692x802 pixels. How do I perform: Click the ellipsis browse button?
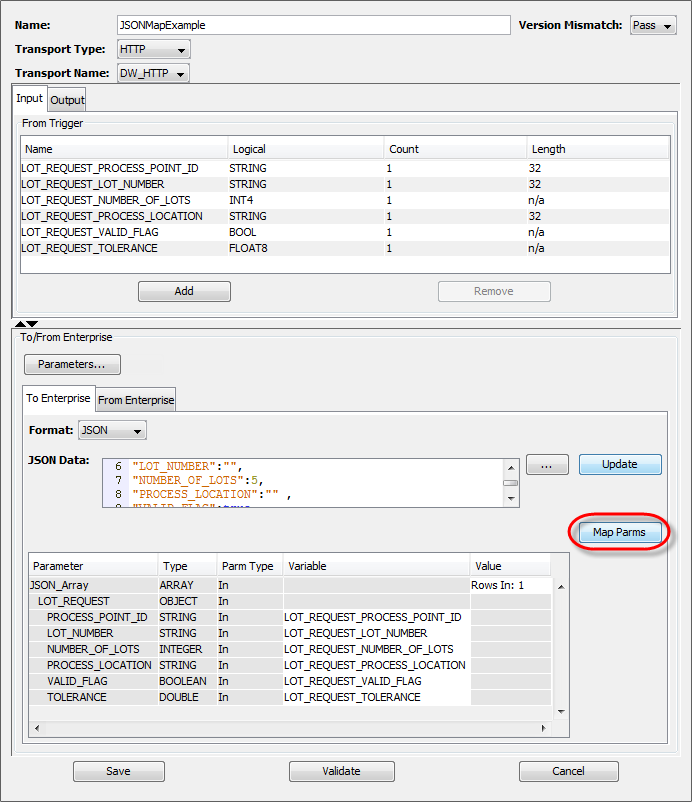(x=547, y=465)
